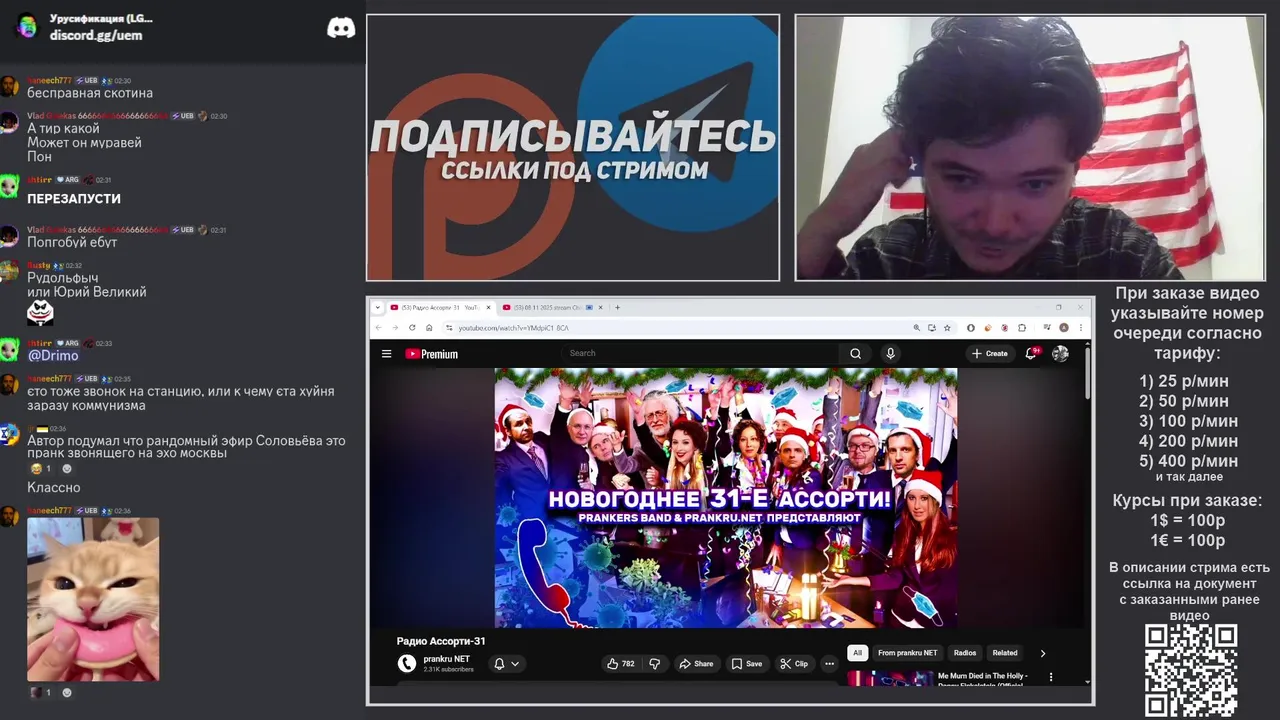Screen dimensions: 1280x720
Task: Open Me Mum Died in The Holly thumbnail
Action: (x=890, y=678)
